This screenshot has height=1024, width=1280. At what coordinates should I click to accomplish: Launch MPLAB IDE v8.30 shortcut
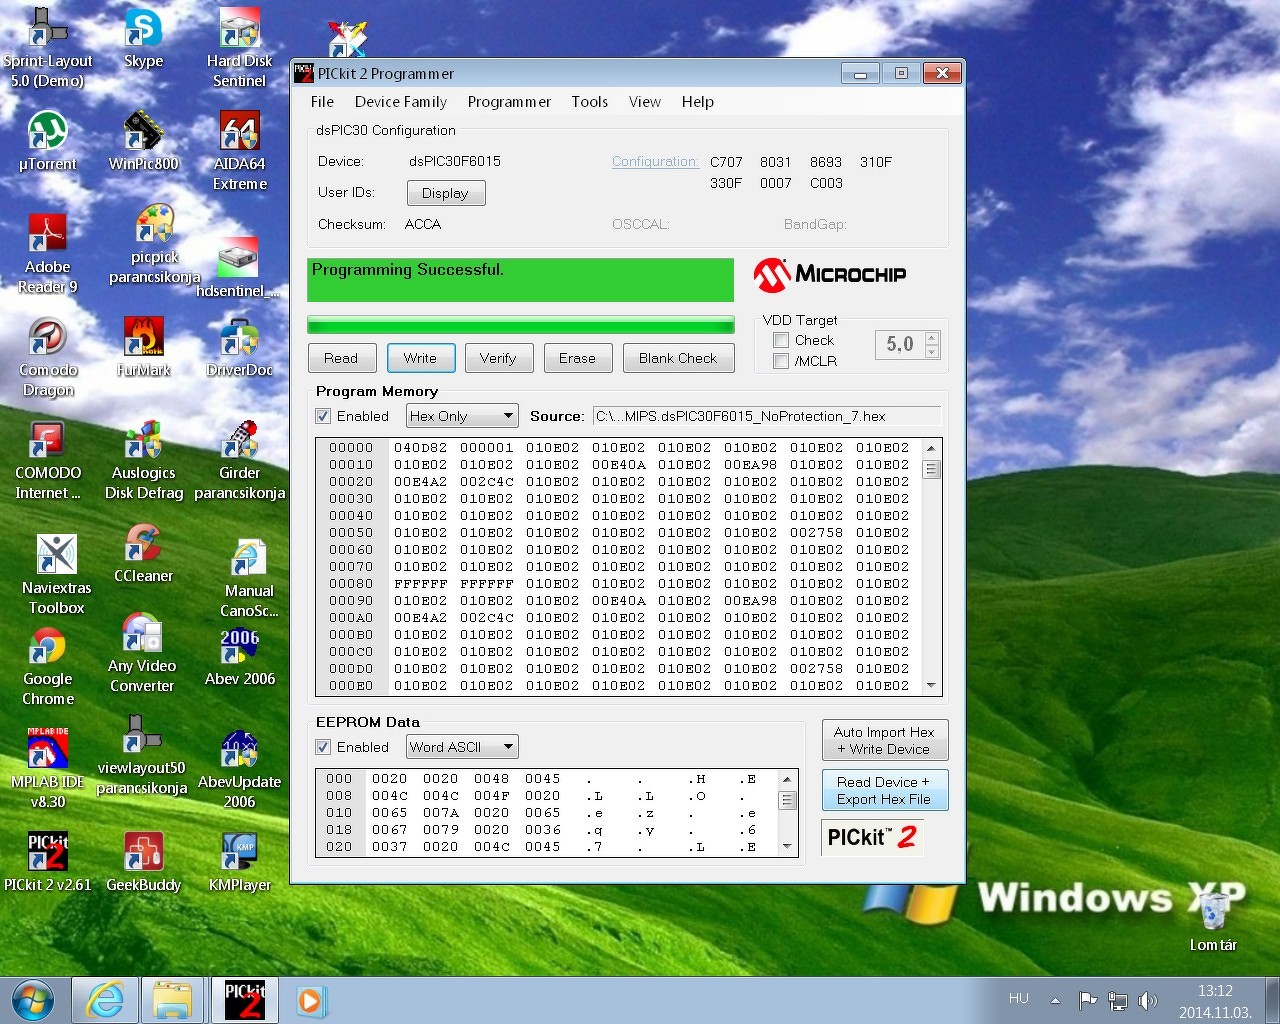[47, 768]
